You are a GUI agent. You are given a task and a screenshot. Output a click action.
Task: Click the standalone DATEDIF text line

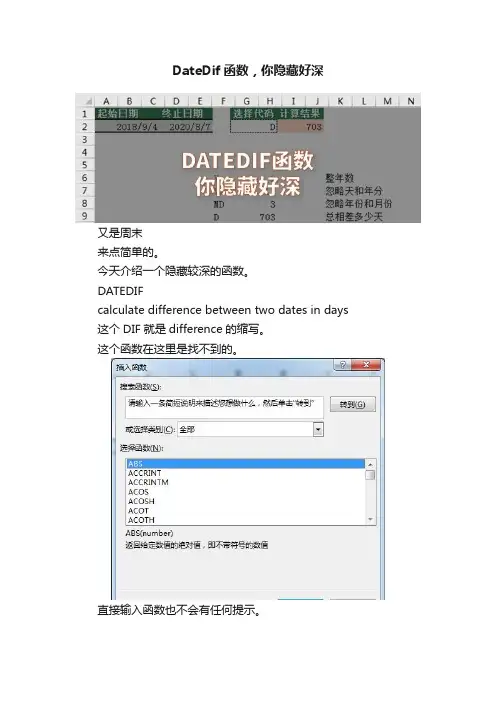click(120, 291)
